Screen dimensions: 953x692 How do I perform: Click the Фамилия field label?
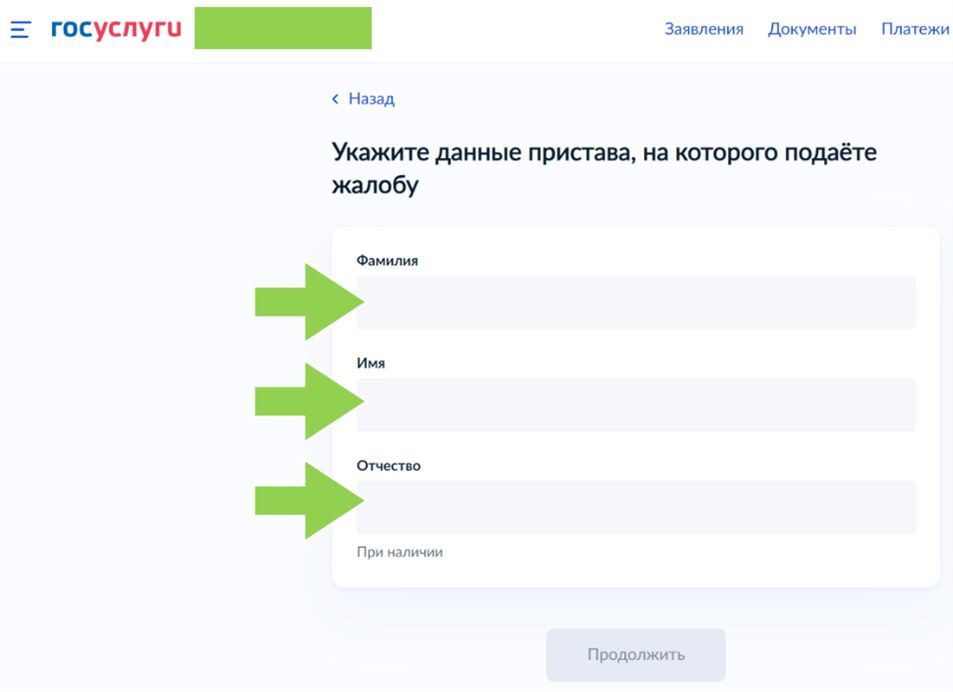point(387,261)
